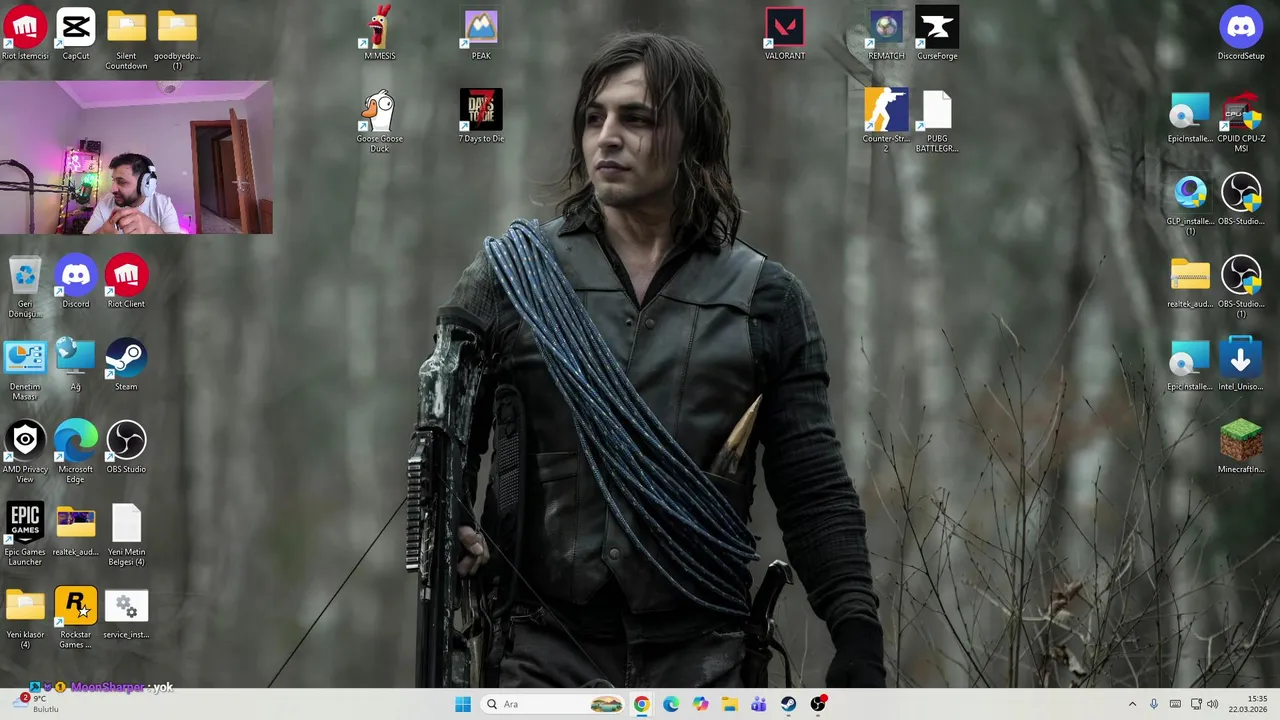
Task: Open the CurseForge shortcut
Action: pyautogui.click(x=937, y=35)
